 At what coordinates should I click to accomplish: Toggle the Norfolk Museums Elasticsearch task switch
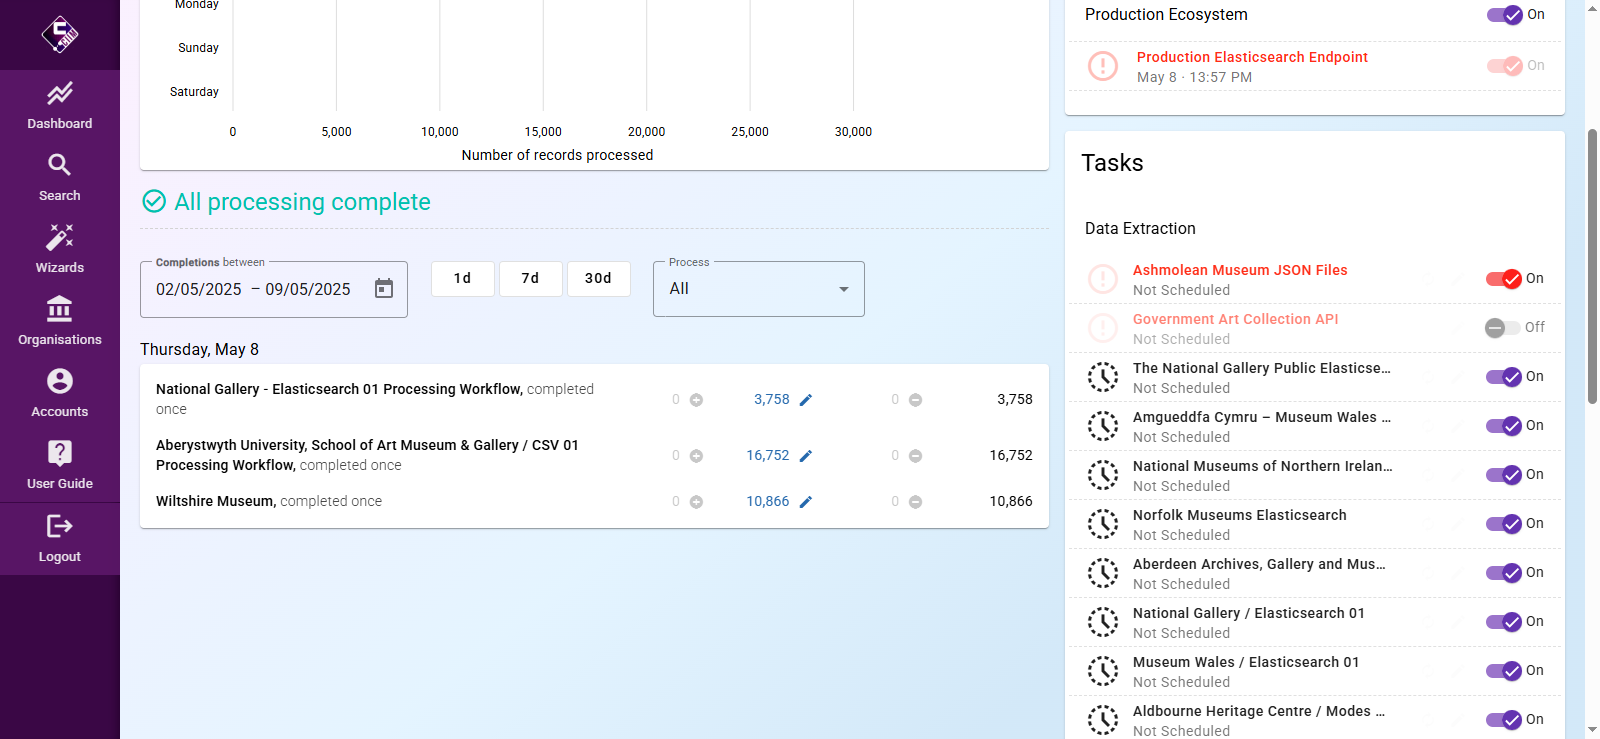click(x=1504, y=524)
